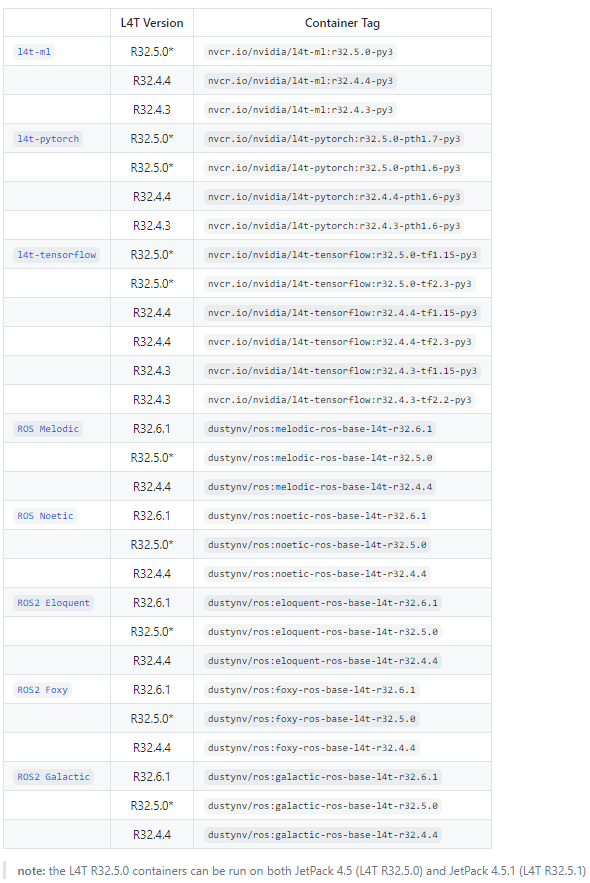The image size is (590, 883).
Task: Select tag dustynv/ros:eloquent-ros-base-l4t-r32.6.1
Action: pyautogui.click(x=323, y=603)
